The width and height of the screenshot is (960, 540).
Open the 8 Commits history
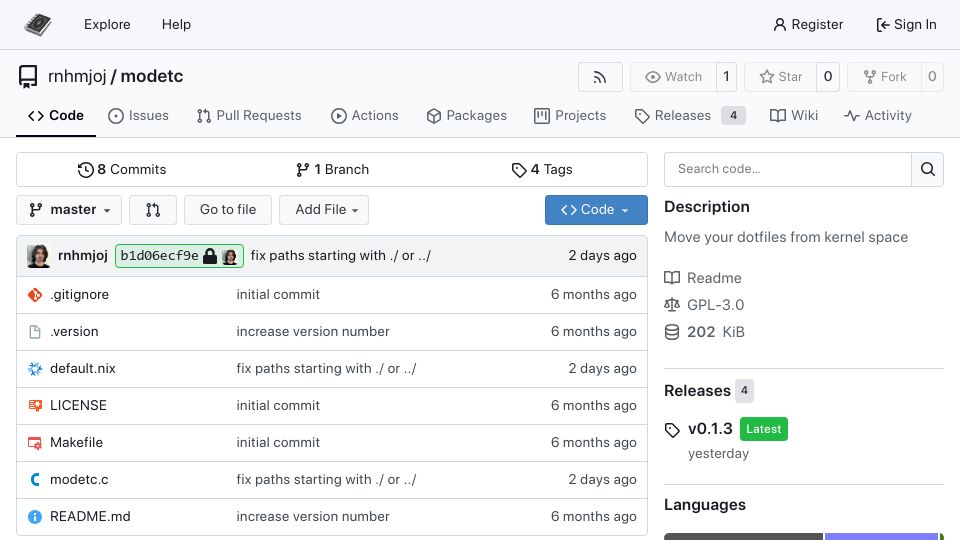click(122, 170)
